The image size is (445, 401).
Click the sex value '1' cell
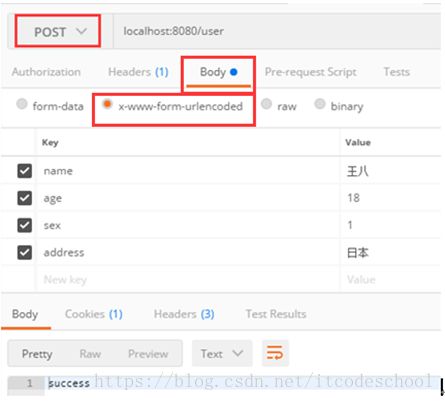click(390, 225)
